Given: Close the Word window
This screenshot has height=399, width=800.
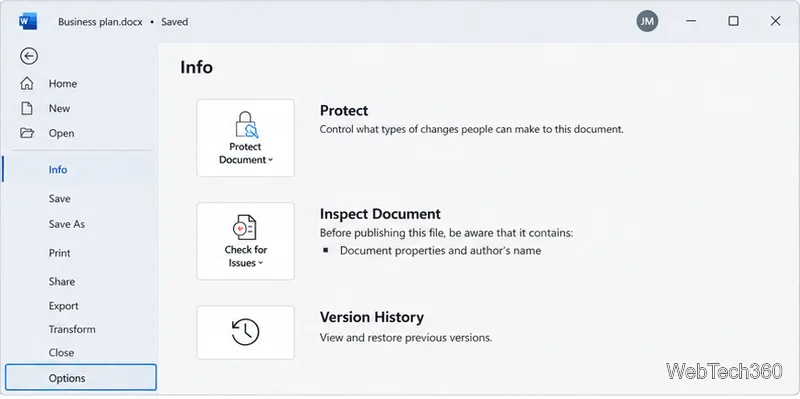Looking at the screenshot, I should [x=775, y=21].
